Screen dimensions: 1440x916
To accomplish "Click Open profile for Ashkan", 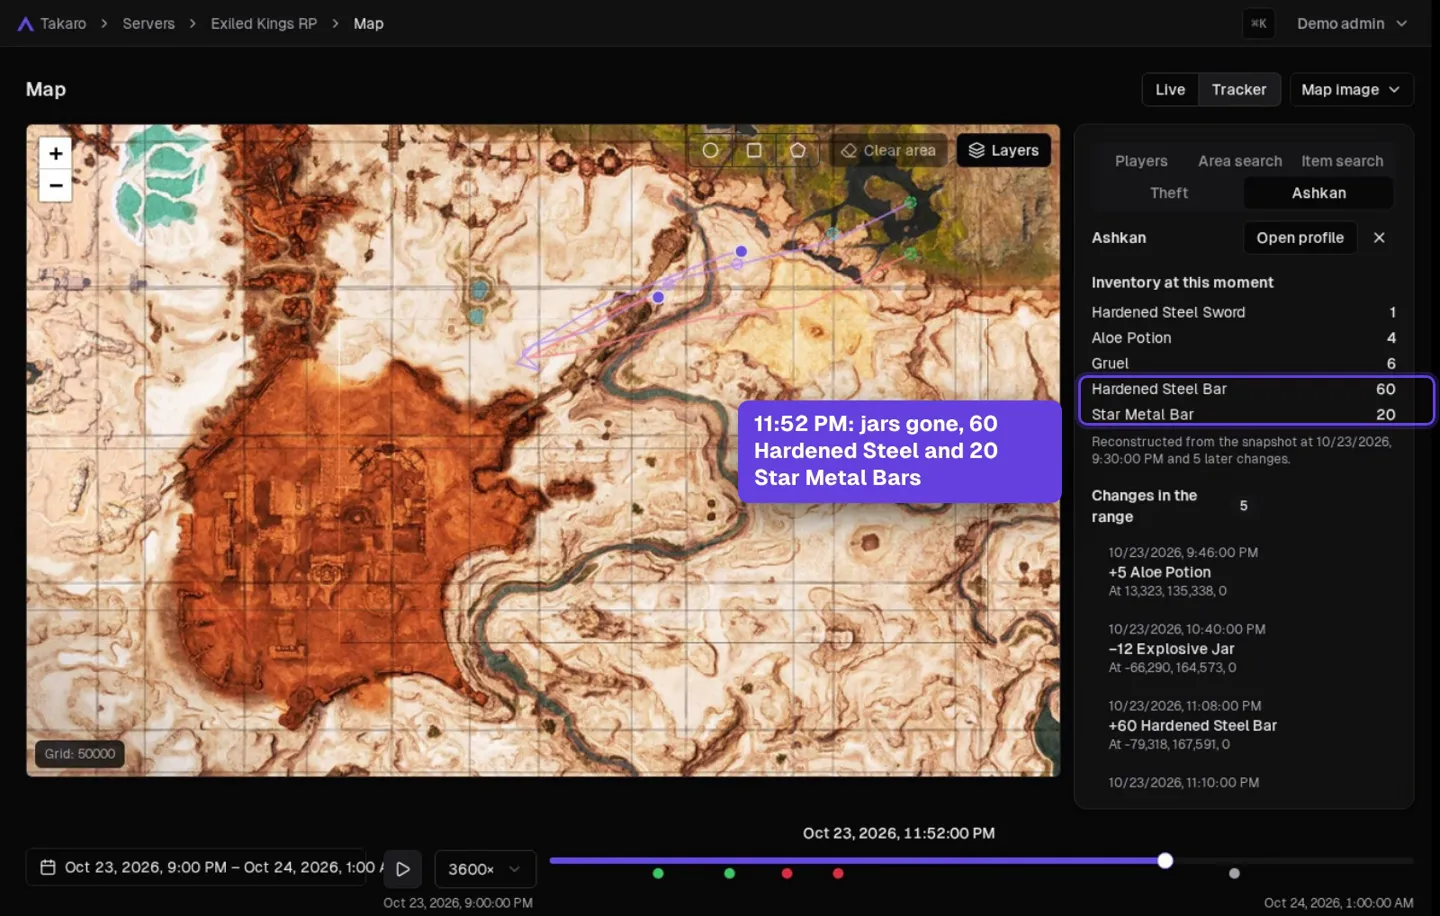I will tap(1300, 237).
